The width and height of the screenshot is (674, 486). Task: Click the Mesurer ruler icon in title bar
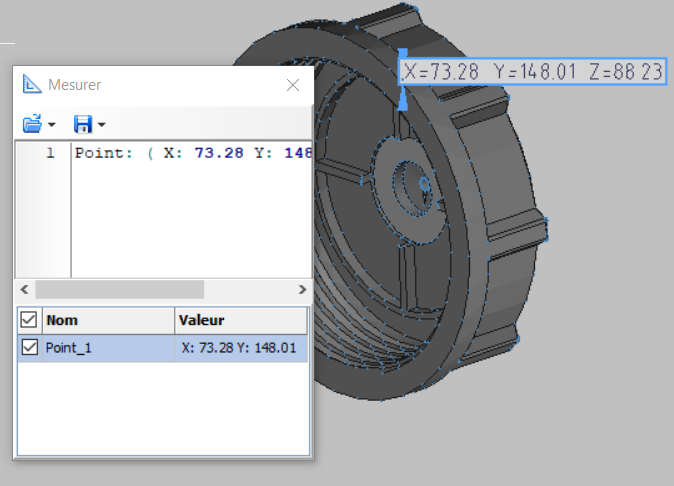click(x=32, y=85)
